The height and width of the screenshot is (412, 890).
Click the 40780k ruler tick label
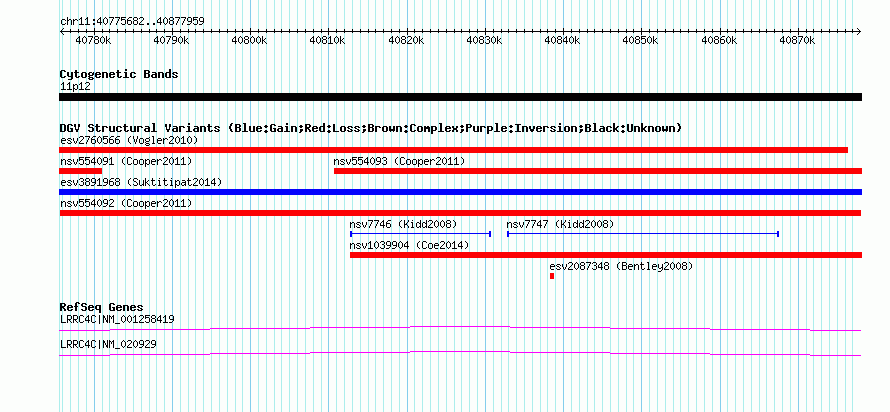point(93,41)
